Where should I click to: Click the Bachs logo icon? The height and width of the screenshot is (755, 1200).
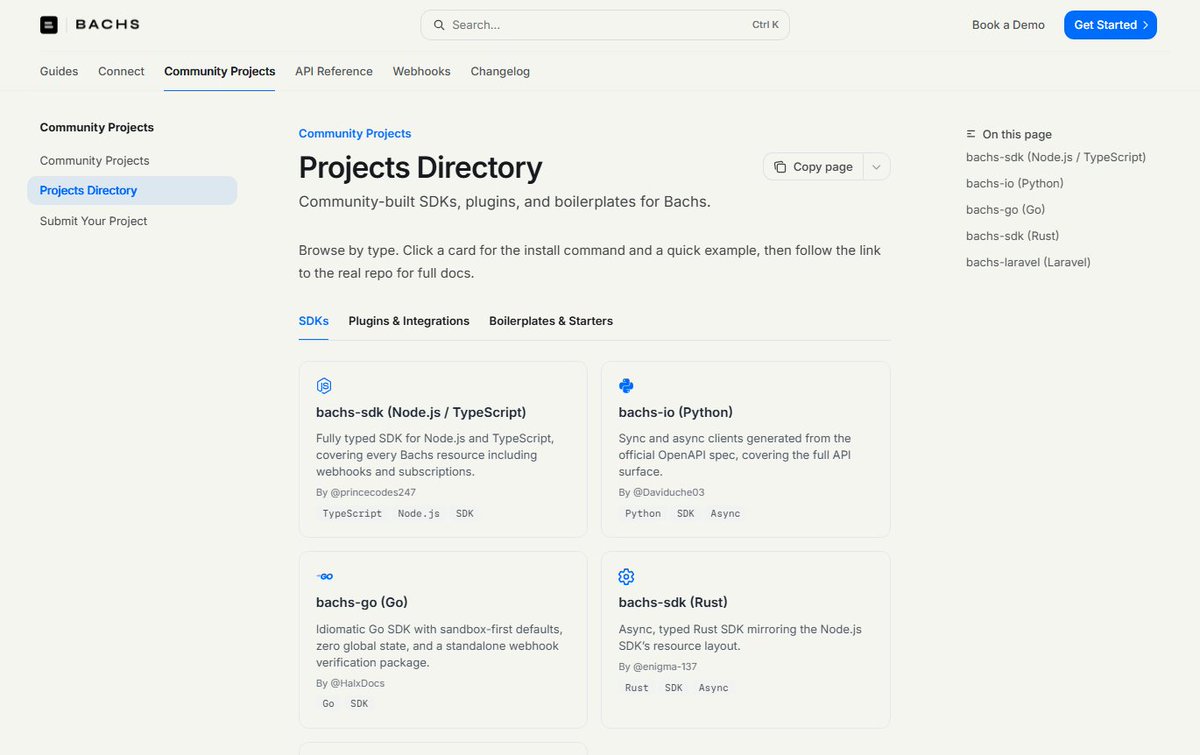coord(49,25)
